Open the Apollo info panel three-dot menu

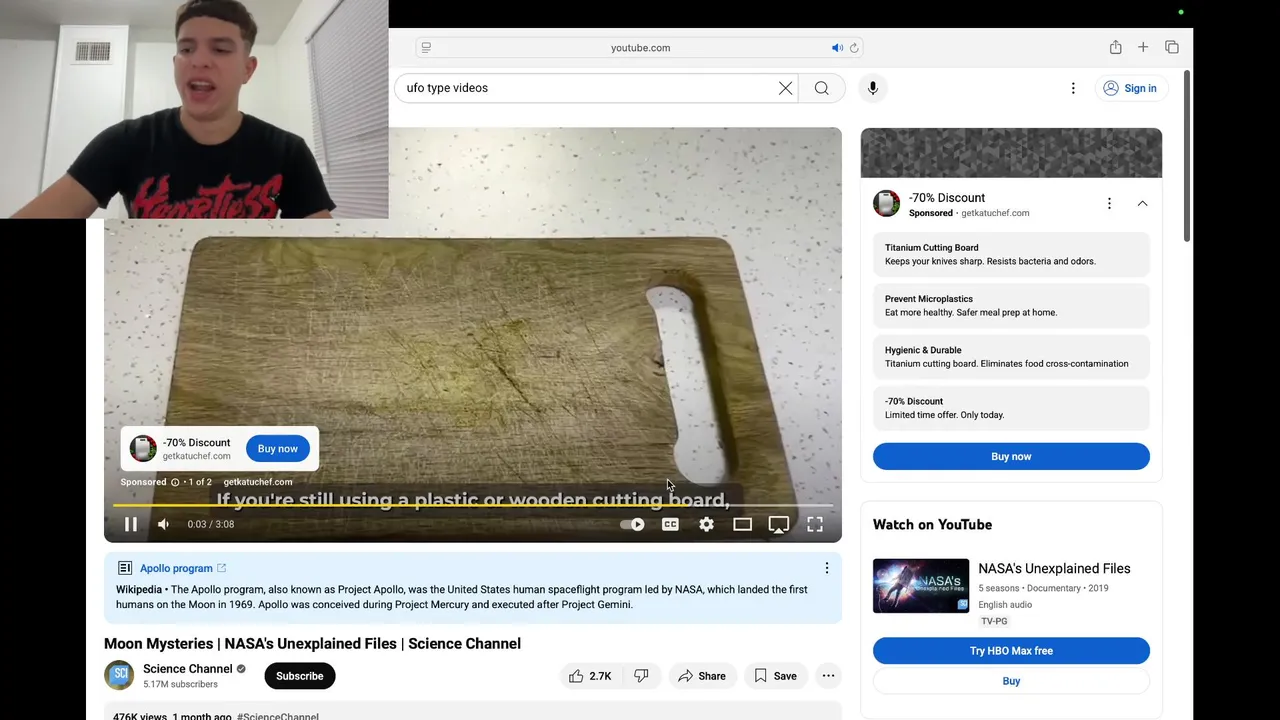tap(827, 568)
